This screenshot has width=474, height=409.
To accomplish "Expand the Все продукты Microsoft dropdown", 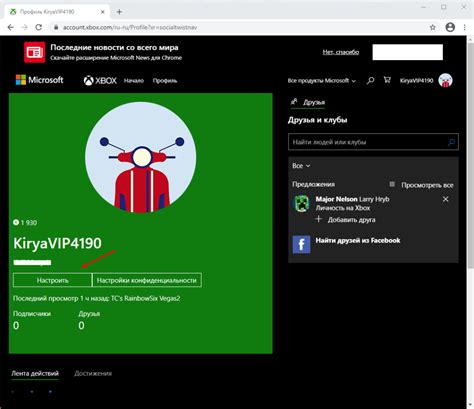I will (x=322, y=81).
